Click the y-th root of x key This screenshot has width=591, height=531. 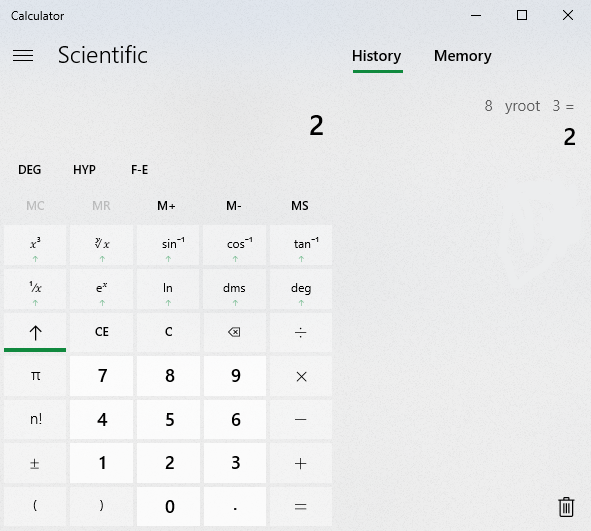[101, 245]
